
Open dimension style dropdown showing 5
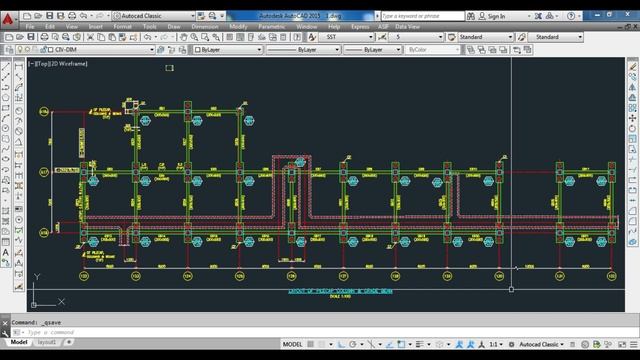click(x=415, y=37)
